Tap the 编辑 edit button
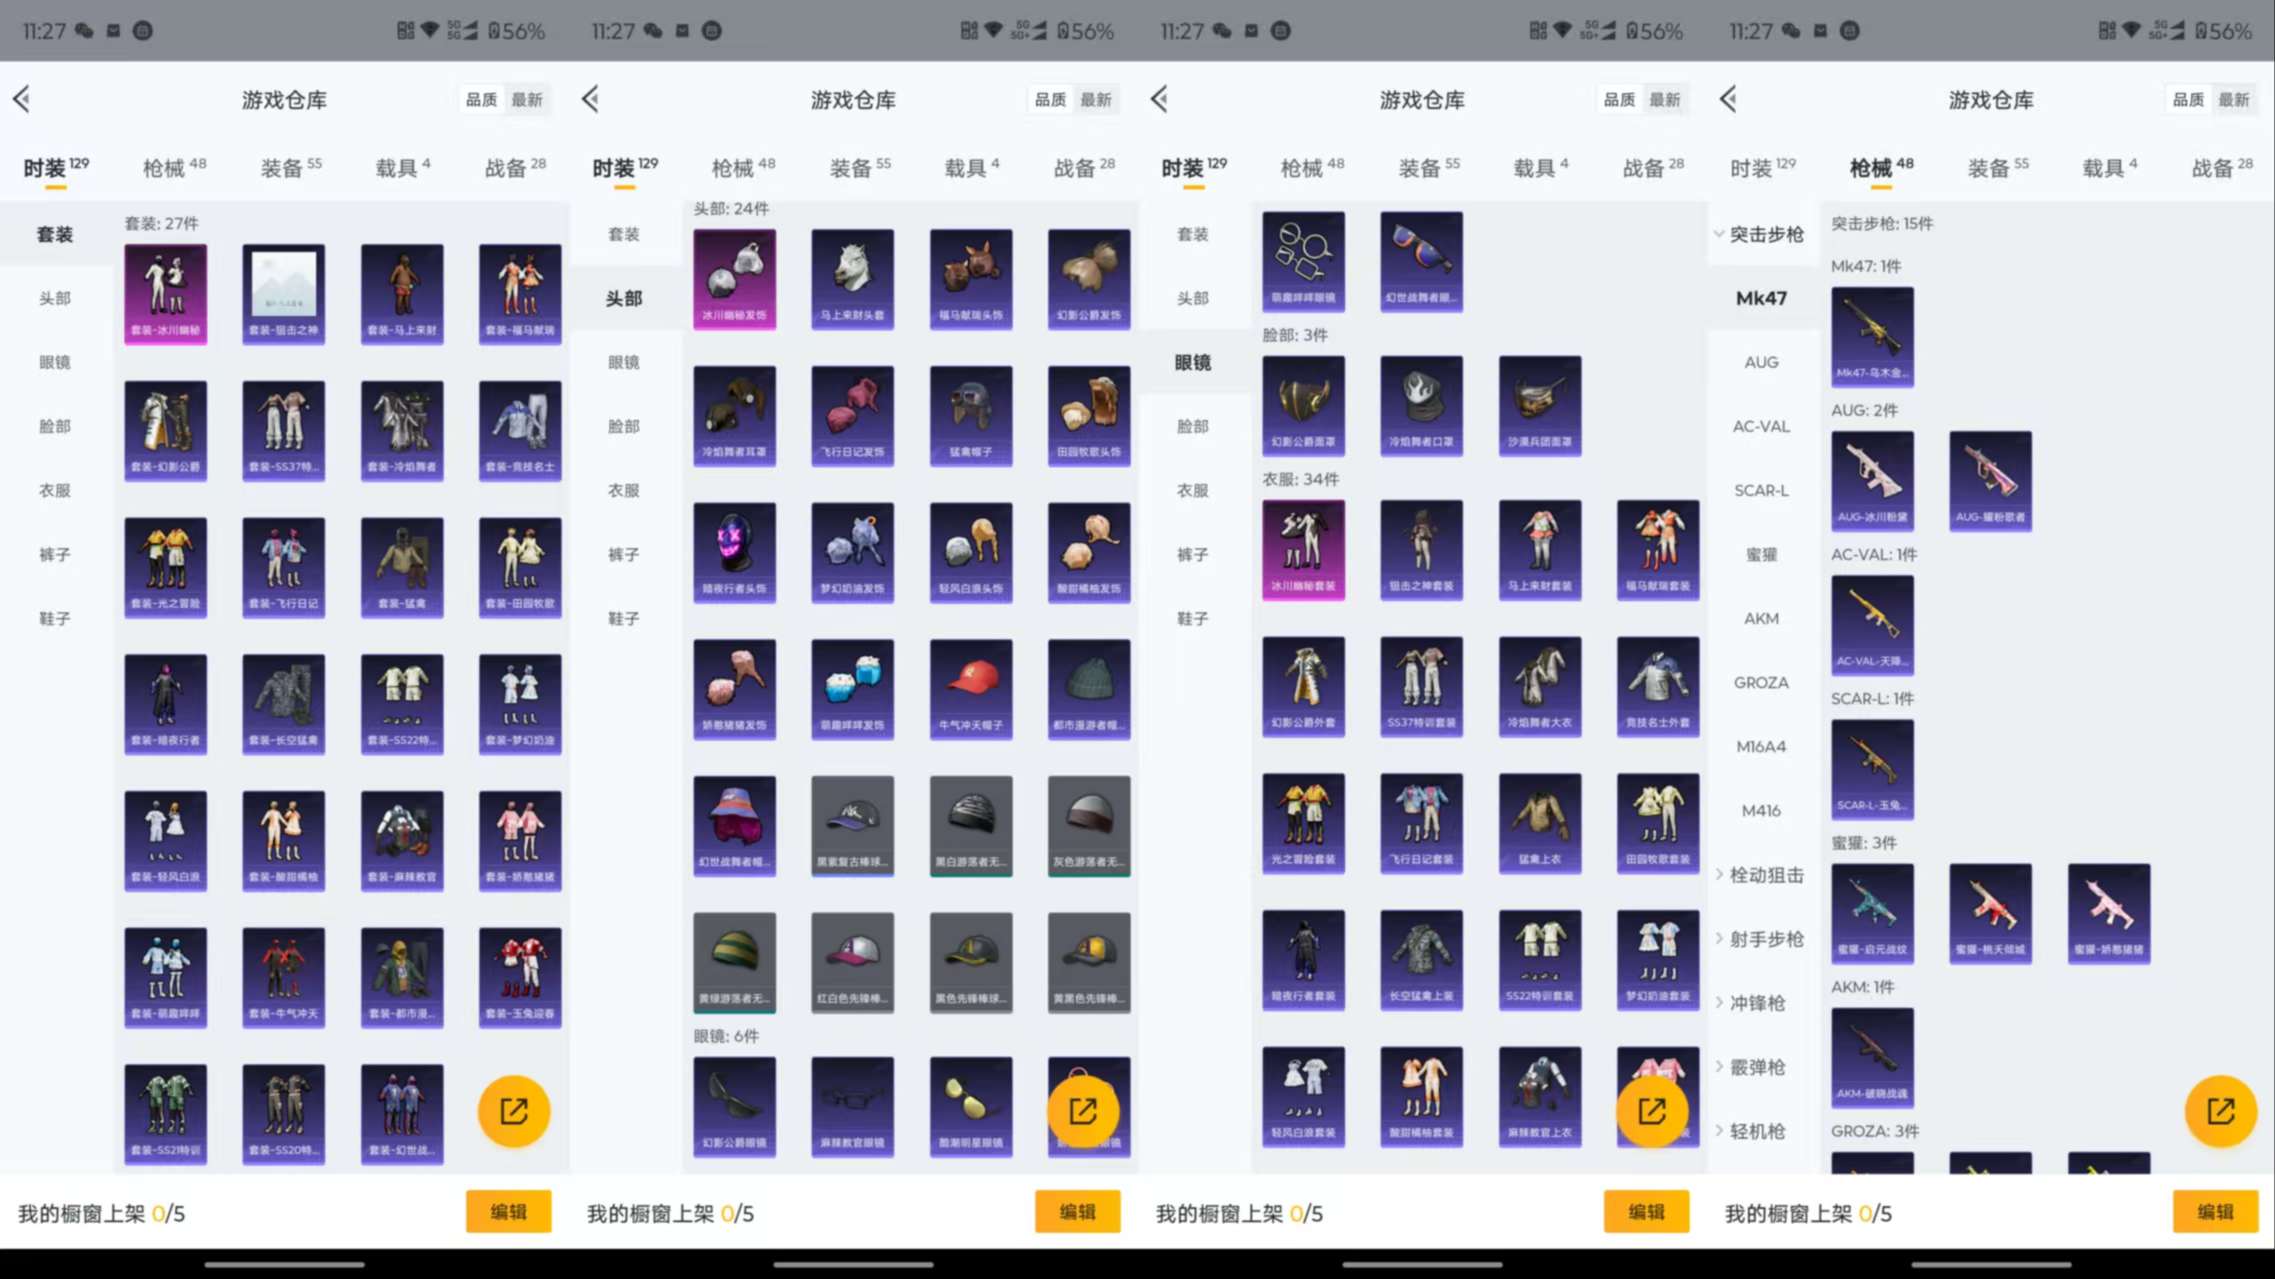Image resolution: width=2275 pixels, height=1279 pixels. pos(509,1212)
